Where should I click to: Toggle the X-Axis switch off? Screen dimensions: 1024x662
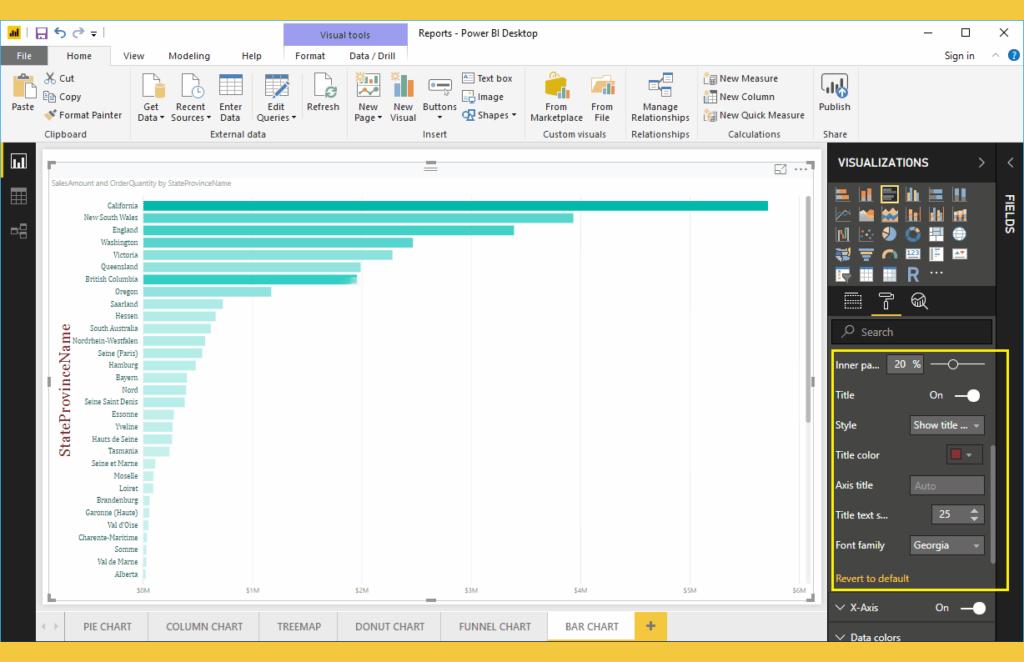coord(972,608)
